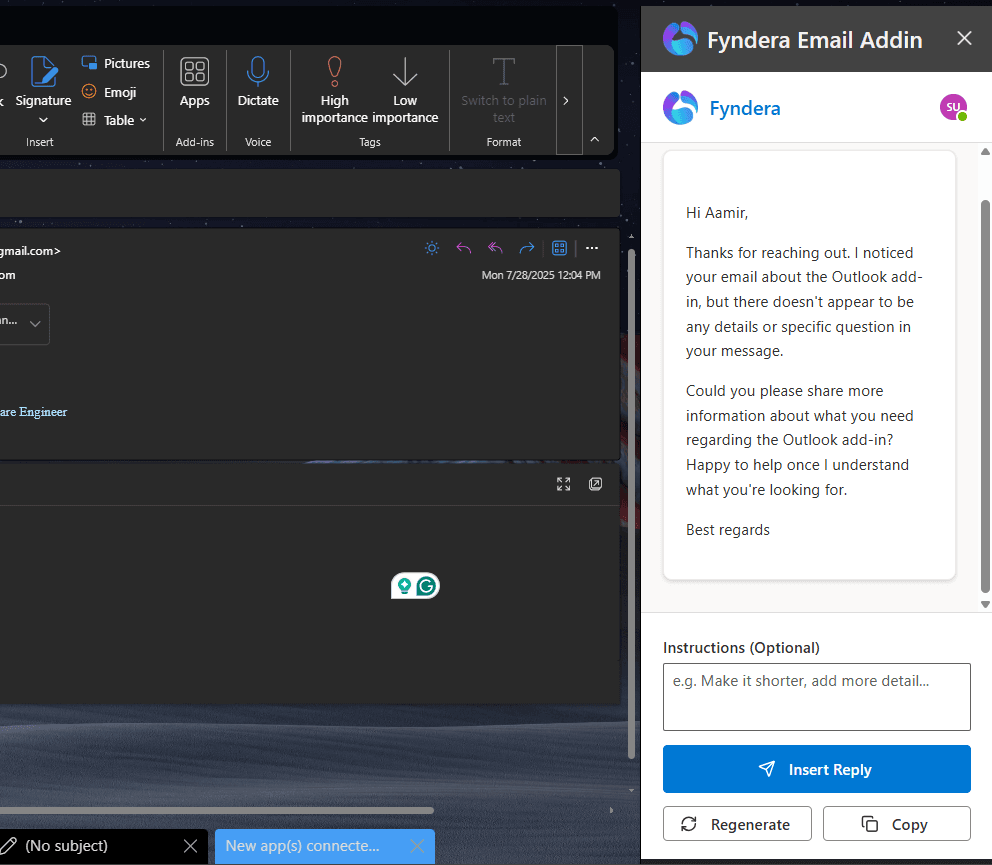Close the (No subject) draft tab
Image resolution: width=992 pixels, height=865 pixels.
coord(190,846)
